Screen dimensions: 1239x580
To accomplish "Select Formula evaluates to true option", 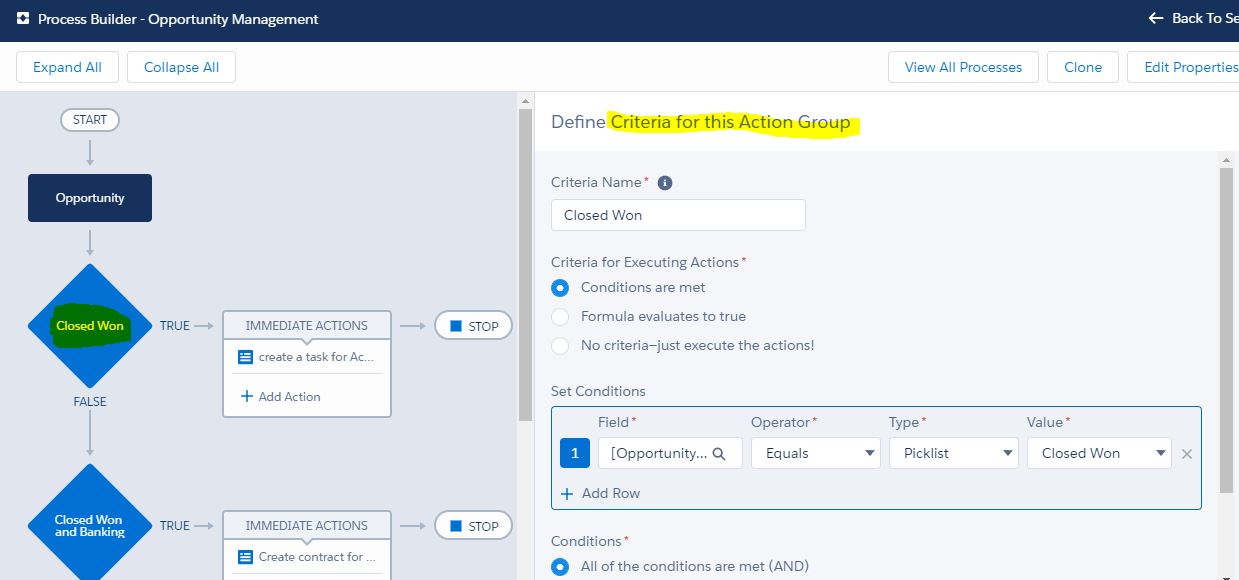I will (561, 317).
